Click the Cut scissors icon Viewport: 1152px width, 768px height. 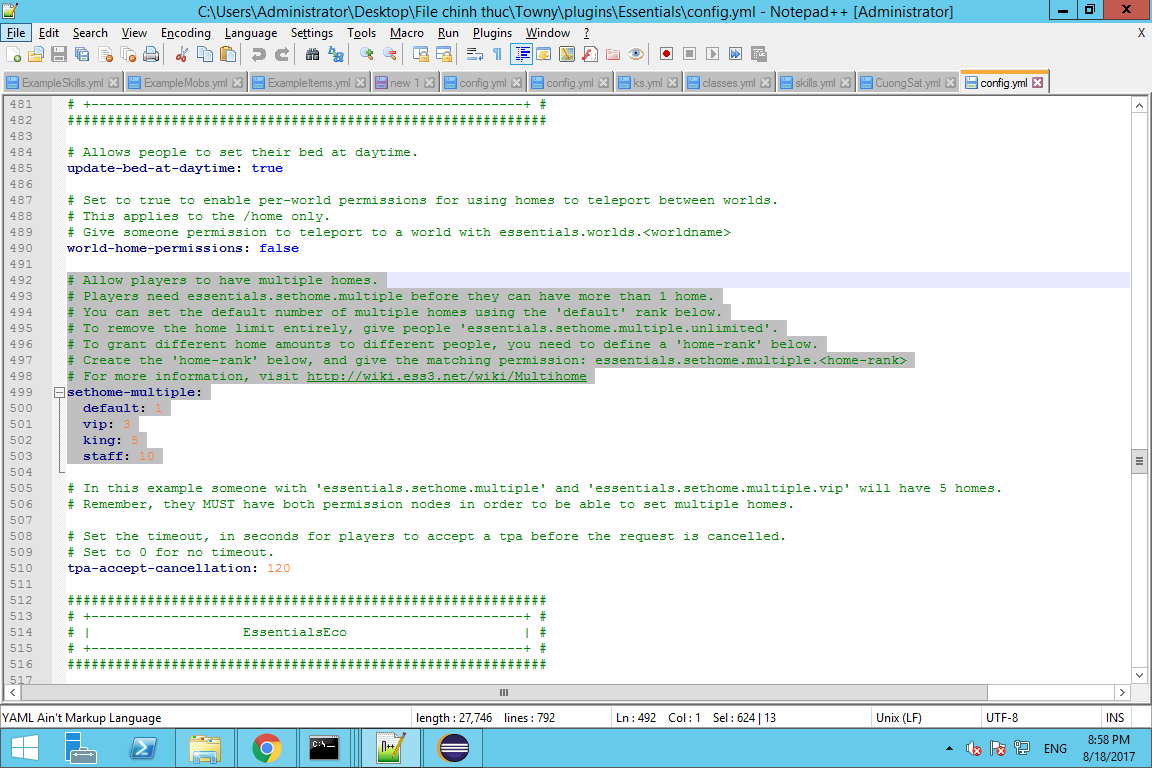point(181,54)
